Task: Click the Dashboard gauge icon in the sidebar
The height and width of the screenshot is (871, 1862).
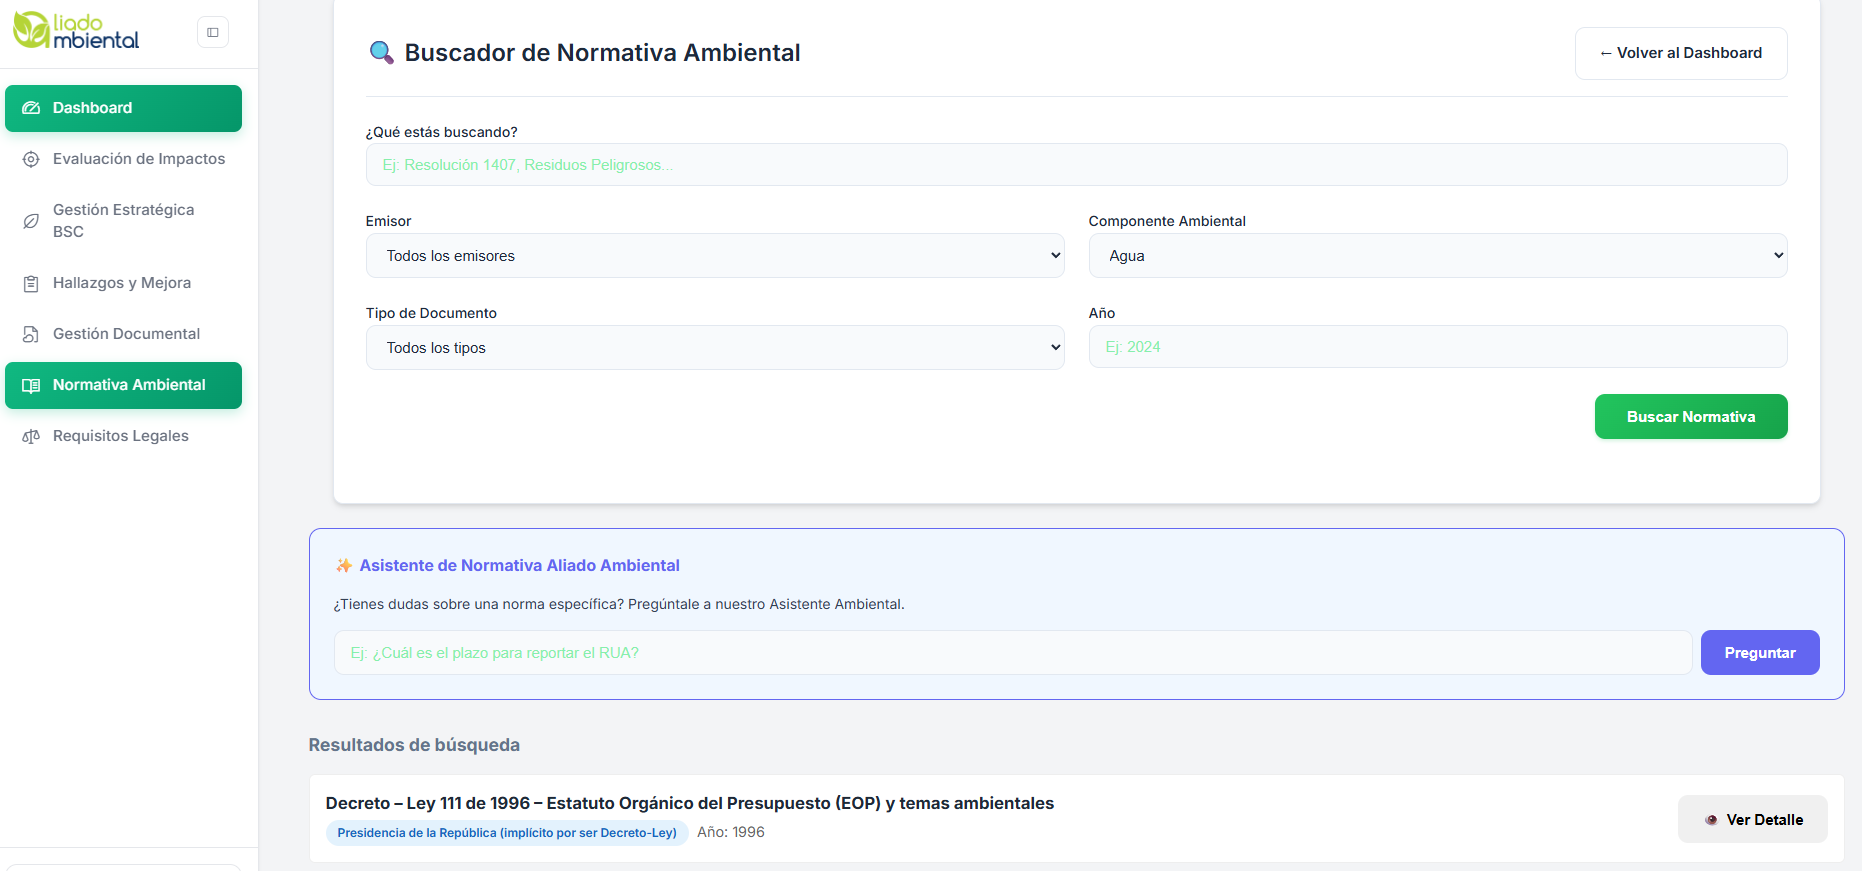Action: (x=31, y=108)
